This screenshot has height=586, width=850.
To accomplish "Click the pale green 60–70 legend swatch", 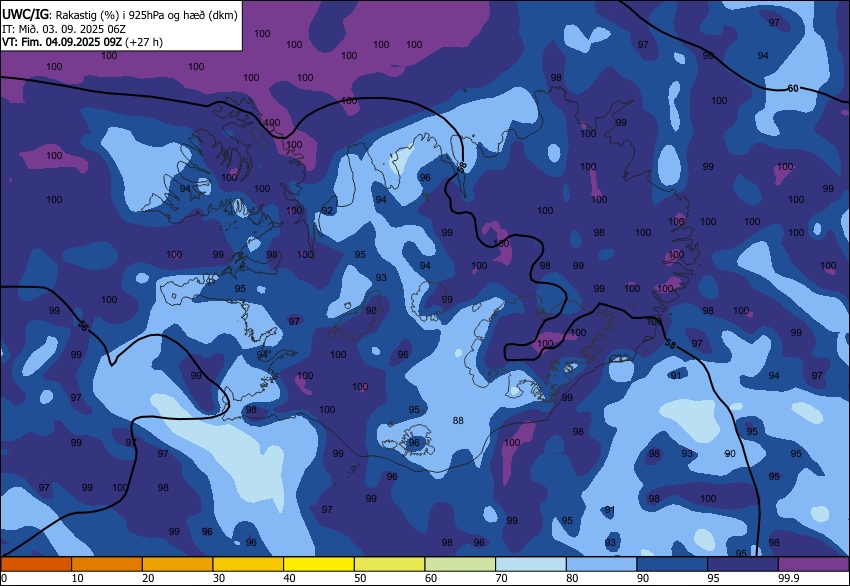I will pyautogui.click(x=460, y=564).
